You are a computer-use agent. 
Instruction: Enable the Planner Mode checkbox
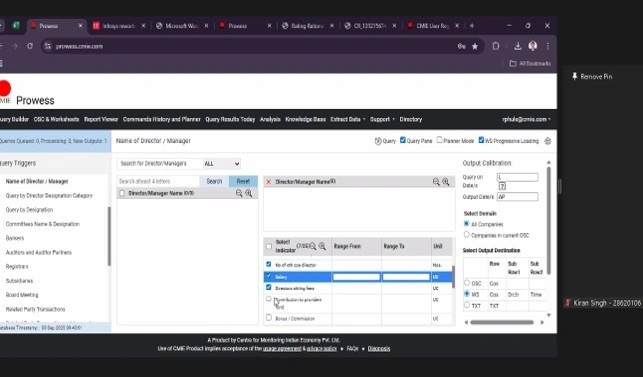(x=440, y=140)
